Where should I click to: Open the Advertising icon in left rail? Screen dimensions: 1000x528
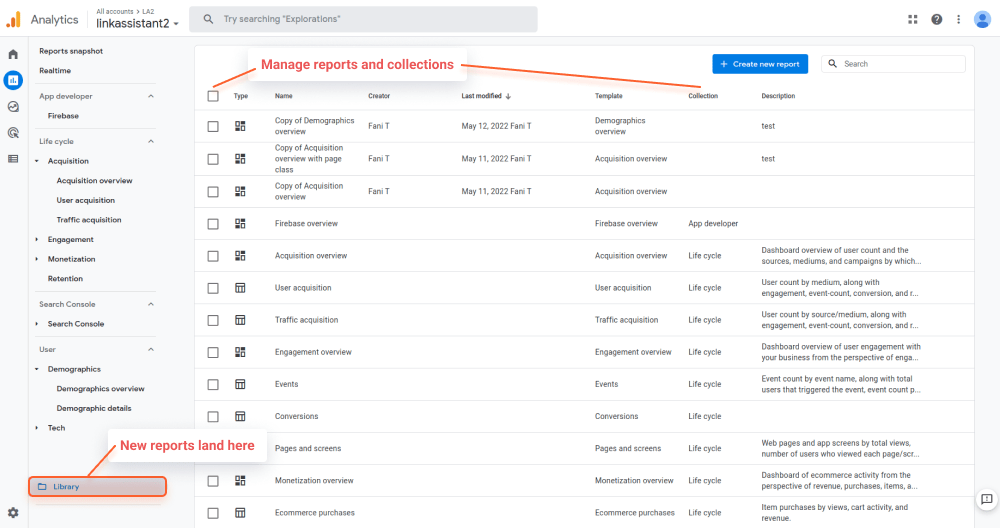click(13, 132)
